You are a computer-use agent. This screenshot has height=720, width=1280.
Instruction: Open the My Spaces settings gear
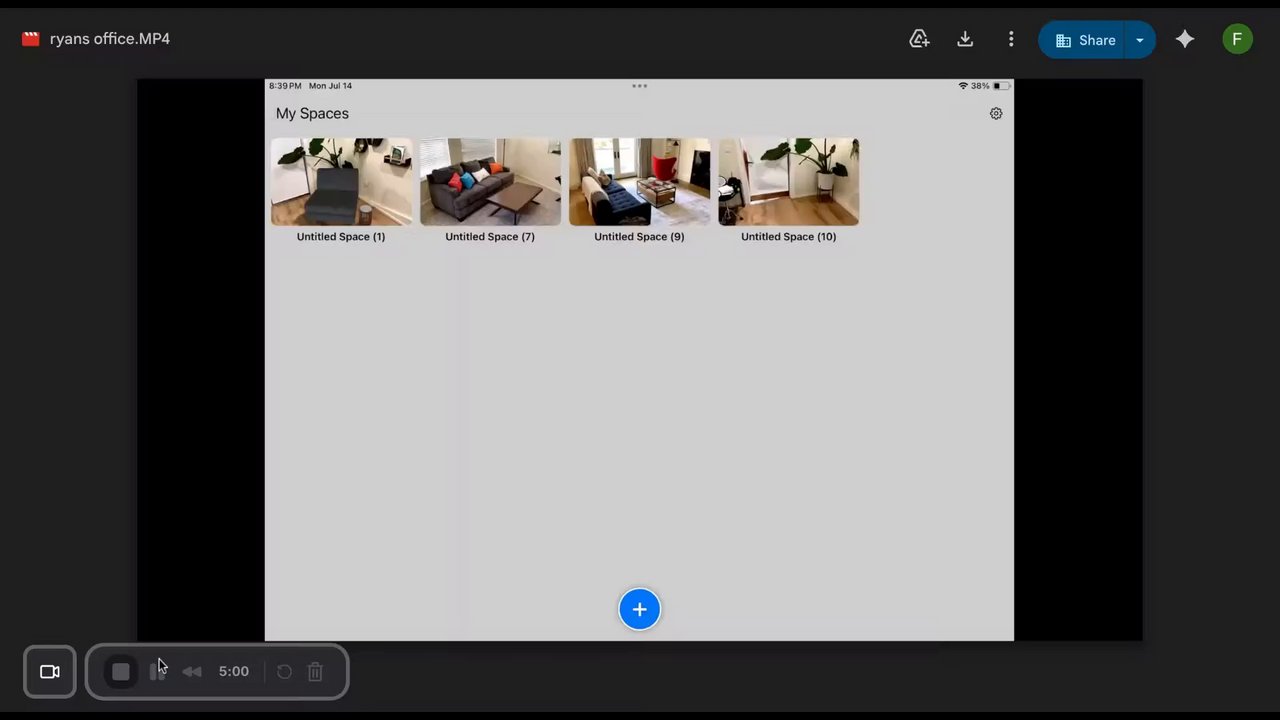point(996,114)
